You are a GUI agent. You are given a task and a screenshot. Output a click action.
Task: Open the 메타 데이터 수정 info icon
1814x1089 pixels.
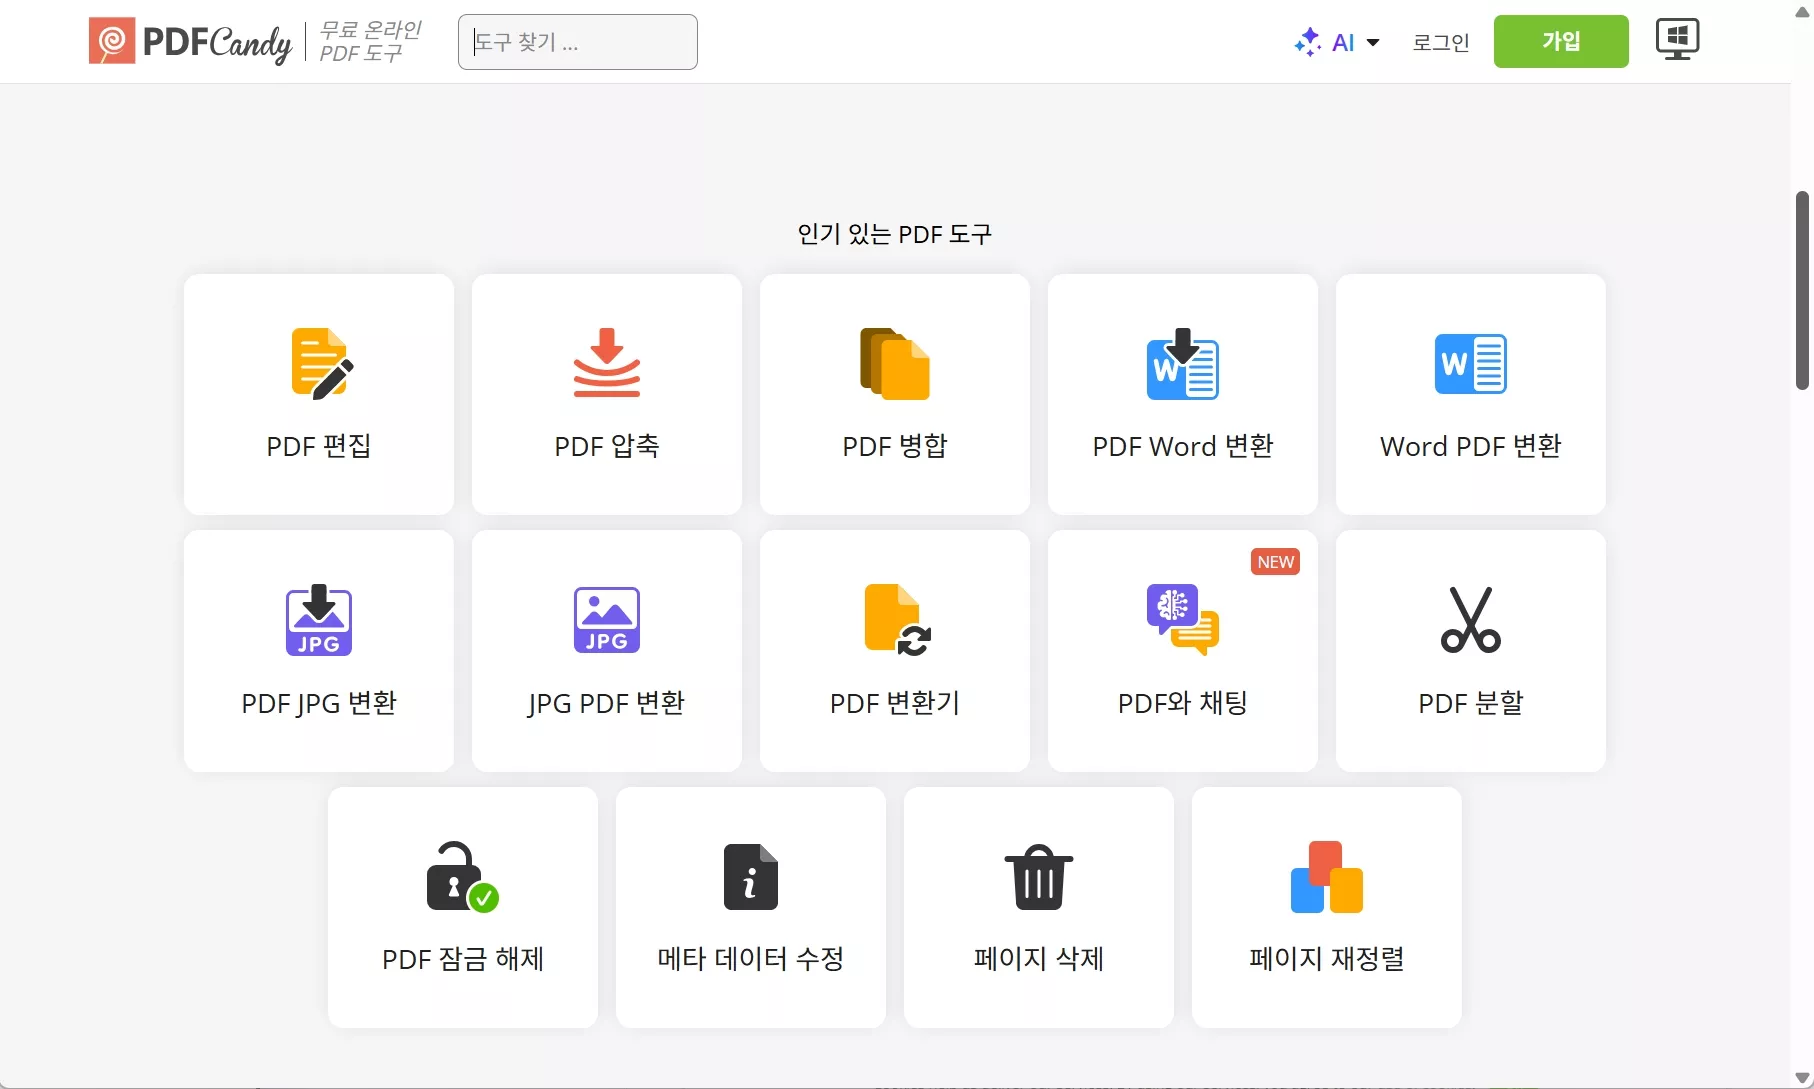(x=751, y=877)
